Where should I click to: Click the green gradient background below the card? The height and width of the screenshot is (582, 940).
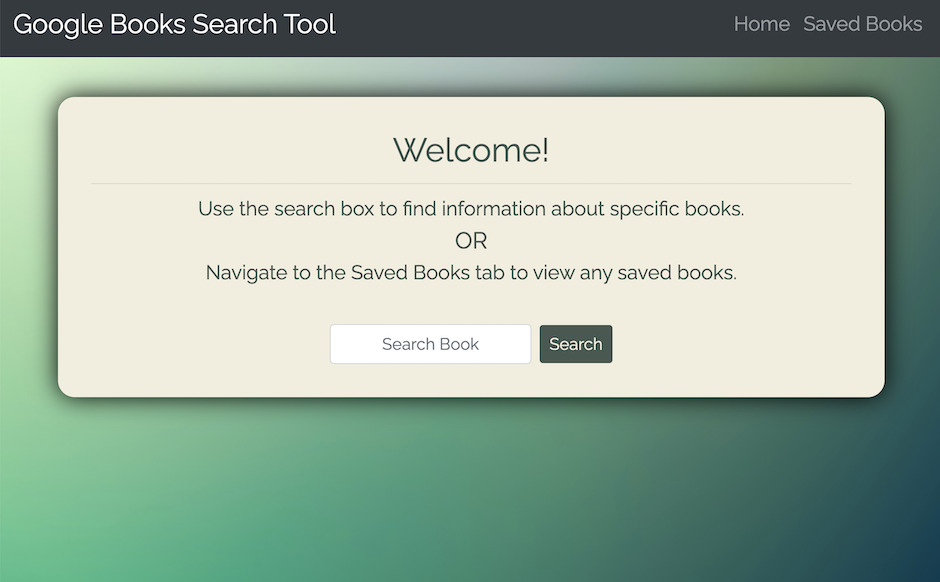coord(471,491)
